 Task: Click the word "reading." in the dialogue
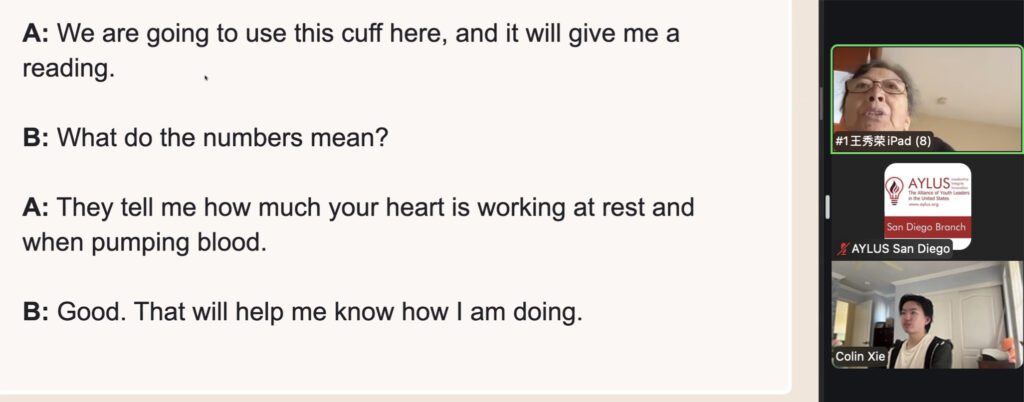[69, 68]
